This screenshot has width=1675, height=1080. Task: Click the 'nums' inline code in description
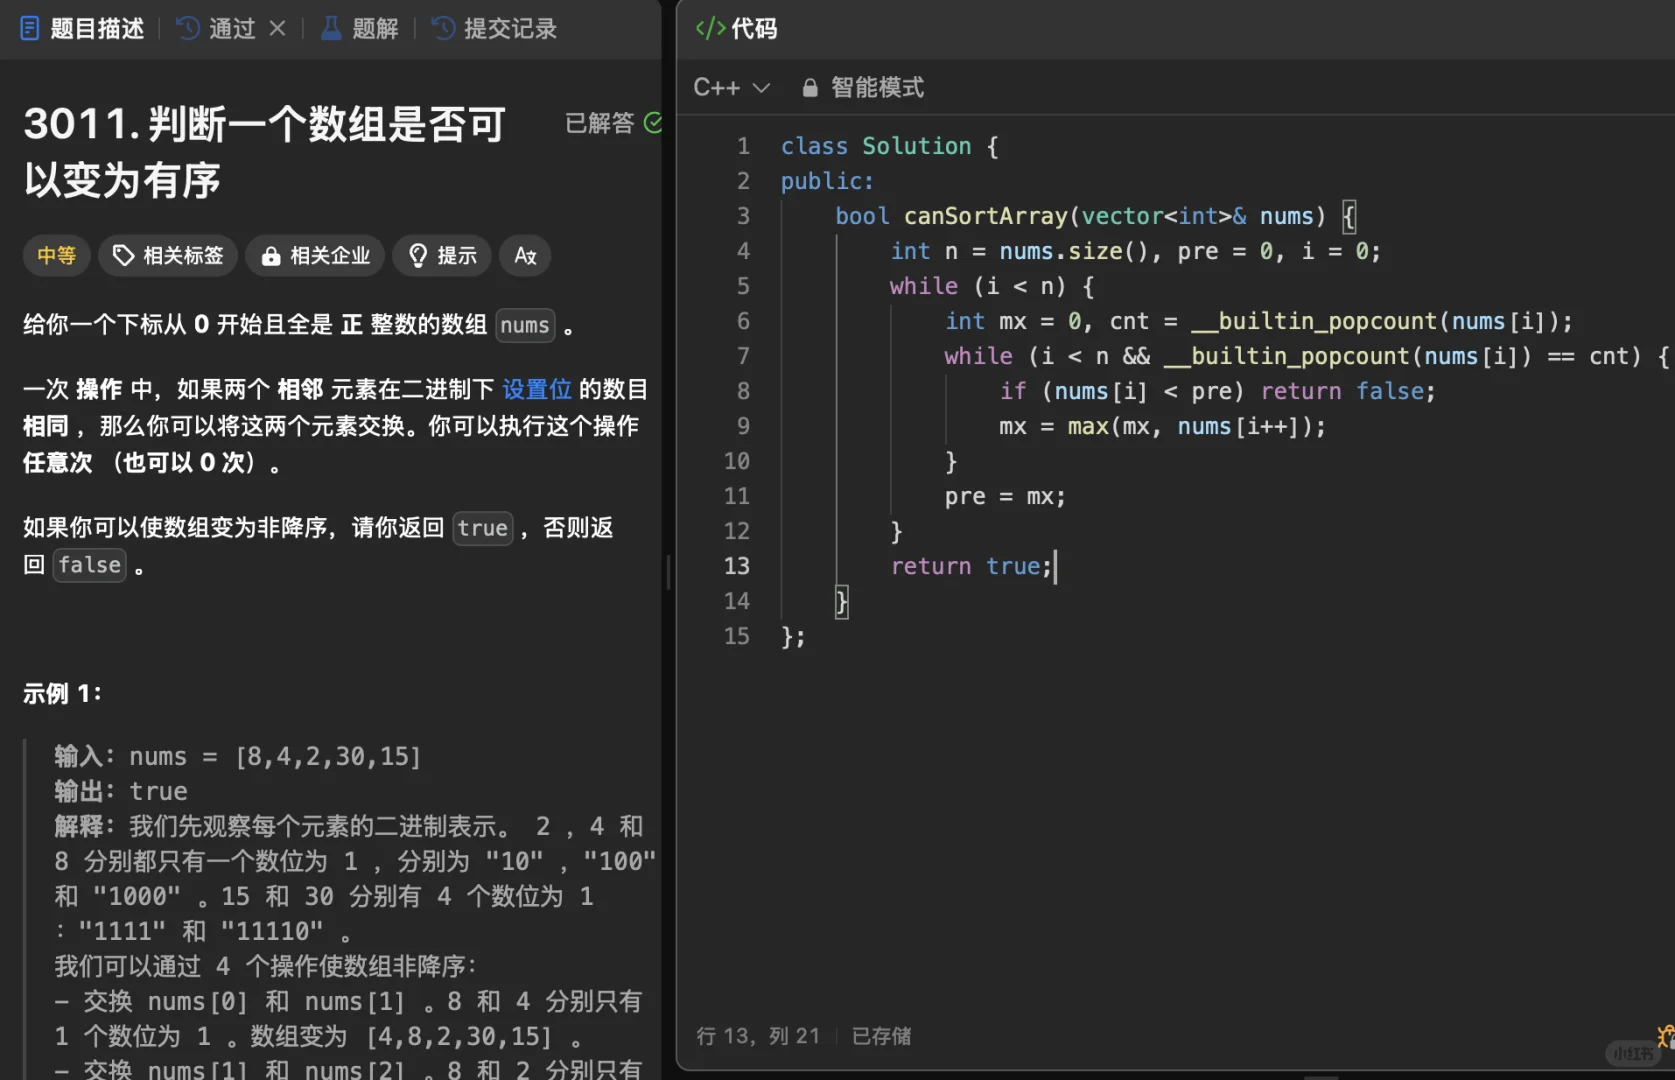525,325
